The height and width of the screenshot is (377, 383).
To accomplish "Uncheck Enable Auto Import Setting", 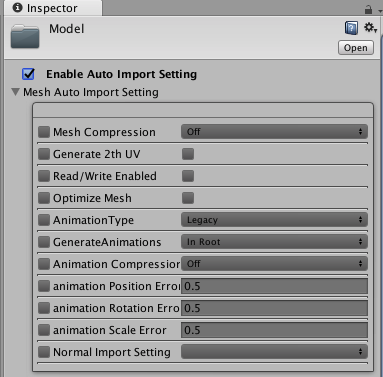I will (28, 74).
